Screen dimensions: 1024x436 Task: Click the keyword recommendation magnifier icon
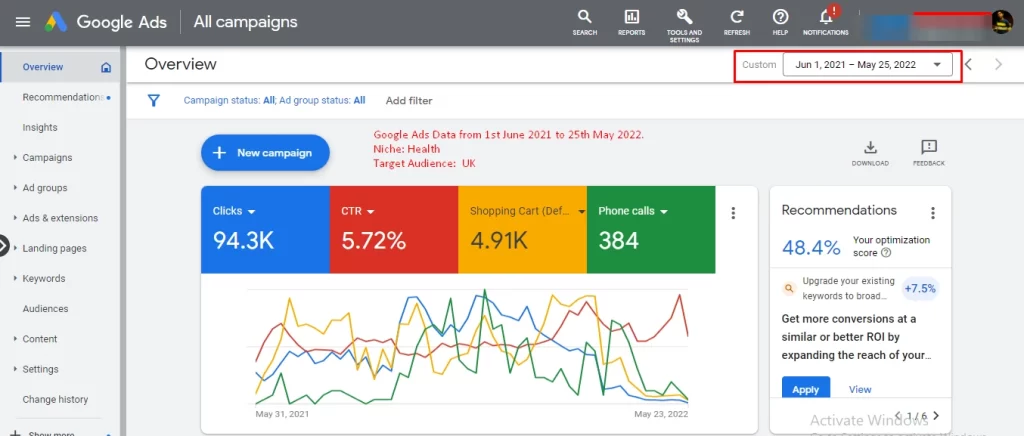pos(789,288)
